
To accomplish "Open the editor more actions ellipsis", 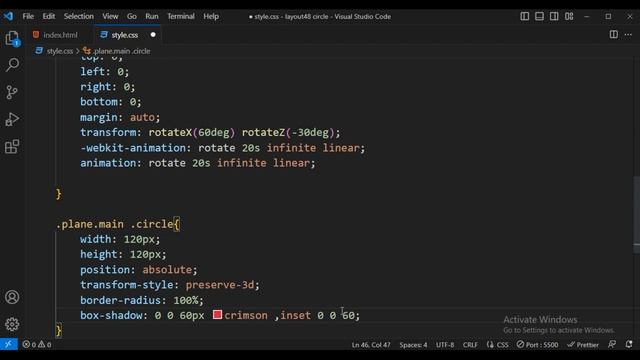I will click(628, 35).
